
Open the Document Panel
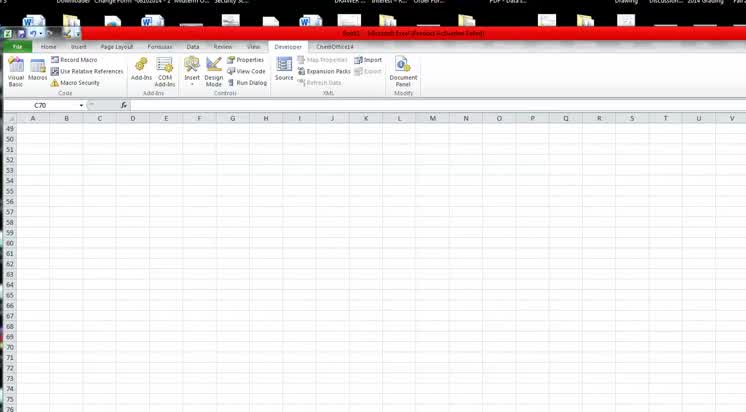pos(403,72)
